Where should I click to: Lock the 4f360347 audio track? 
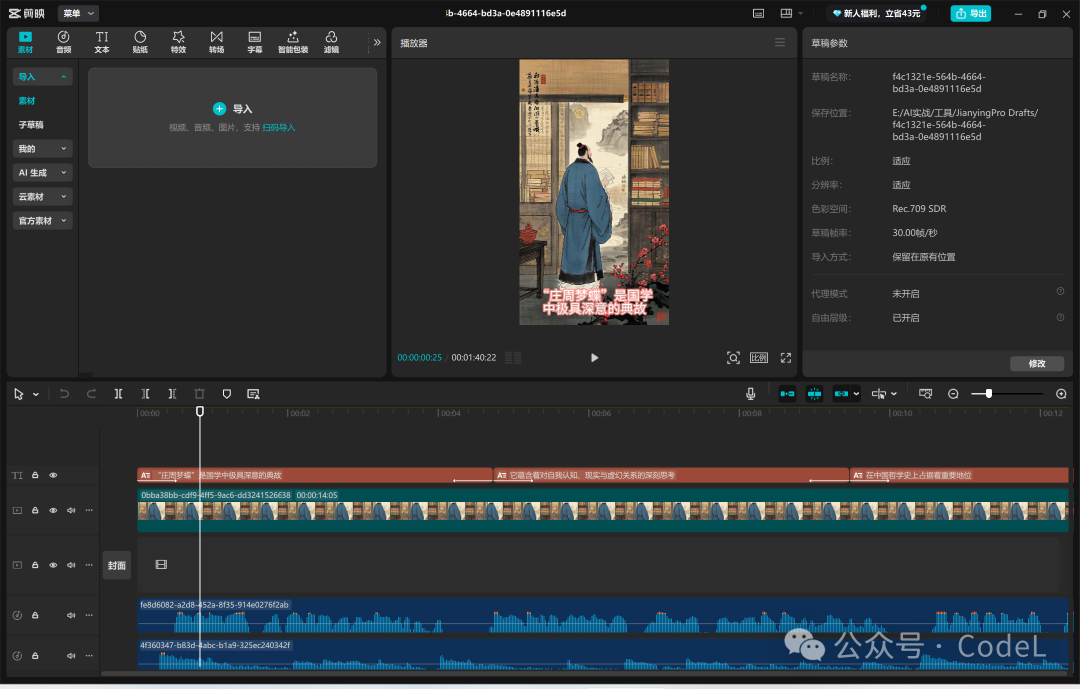coord(35,656)
